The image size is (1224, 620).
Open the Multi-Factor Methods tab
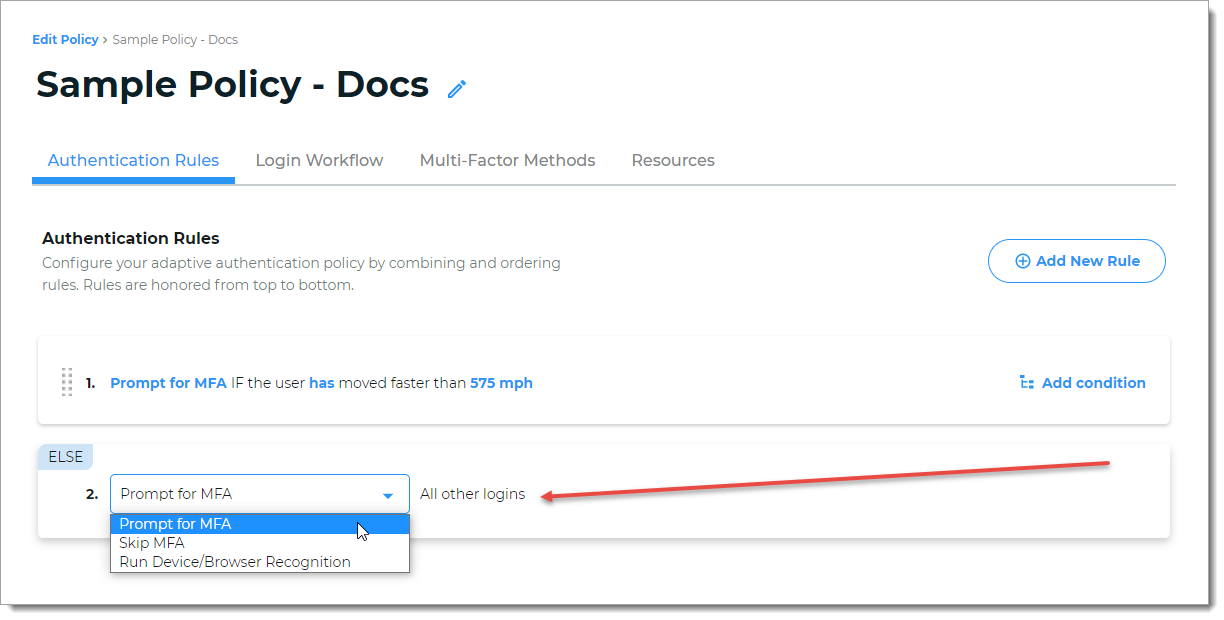coord(507,160)
